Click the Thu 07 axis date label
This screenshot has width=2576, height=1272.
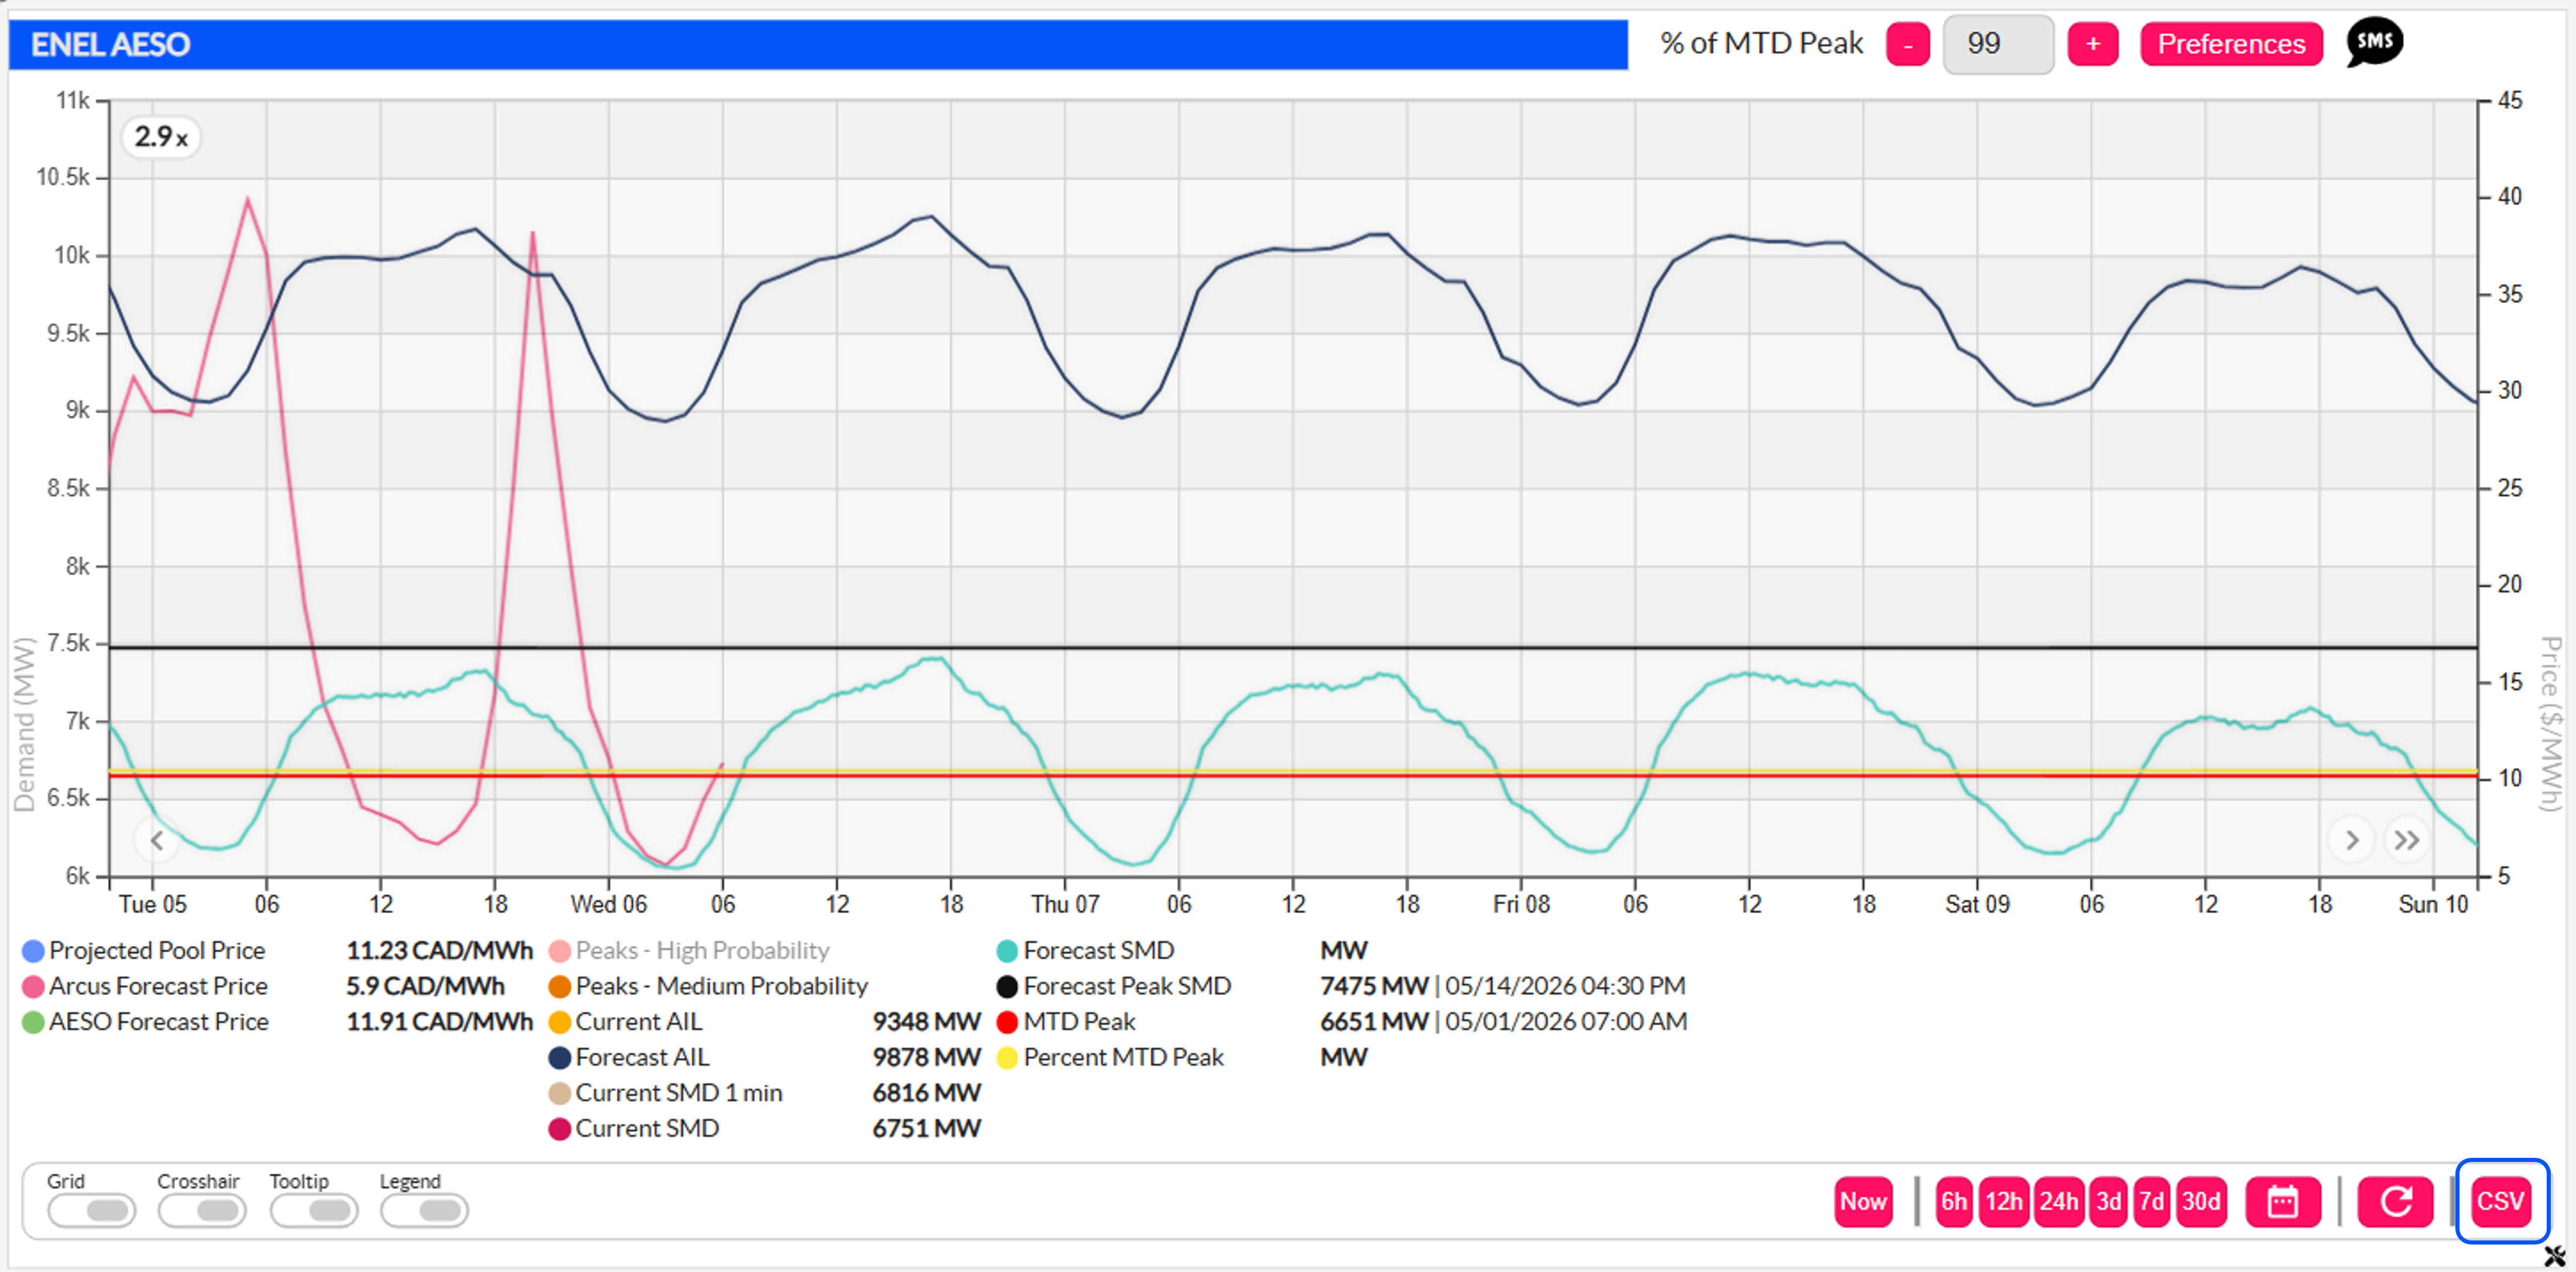(1065, 905)
